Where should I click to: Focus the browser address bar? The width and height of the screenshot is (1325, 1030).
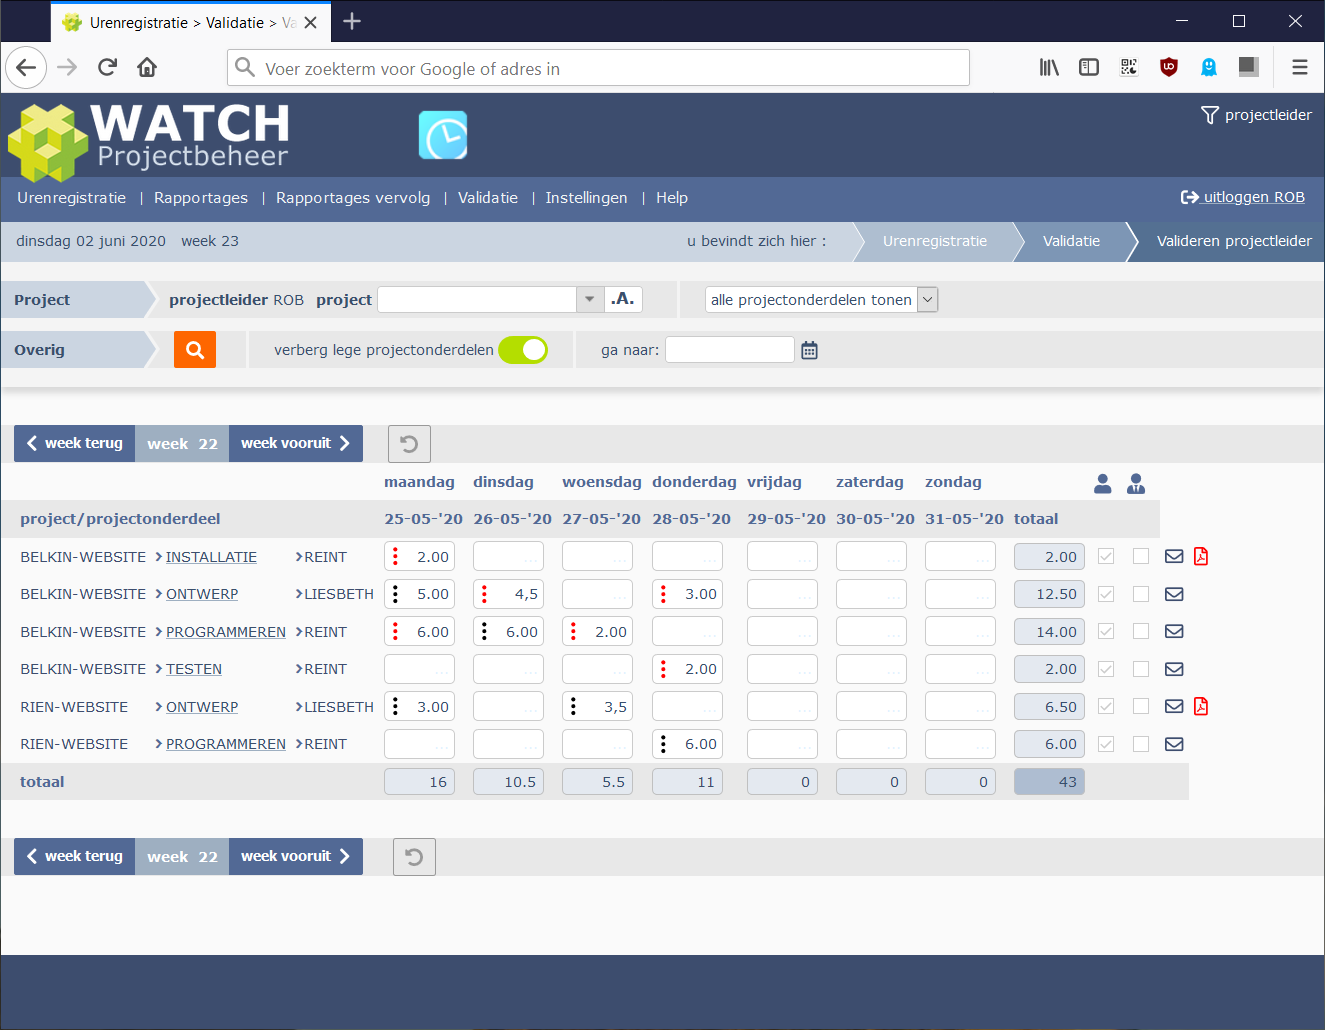598,68
